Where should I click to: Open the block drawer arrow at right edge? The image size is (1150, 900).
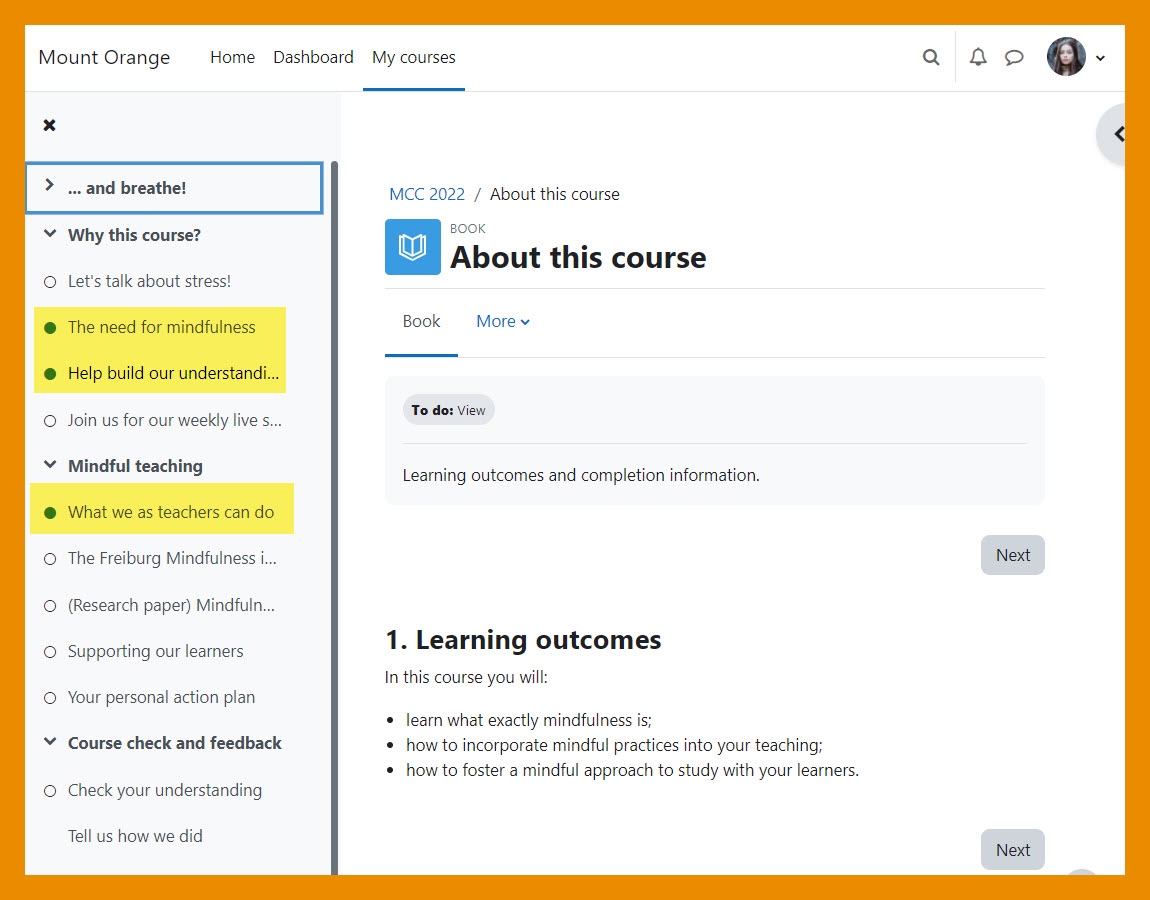click(x=1118, y=134)
